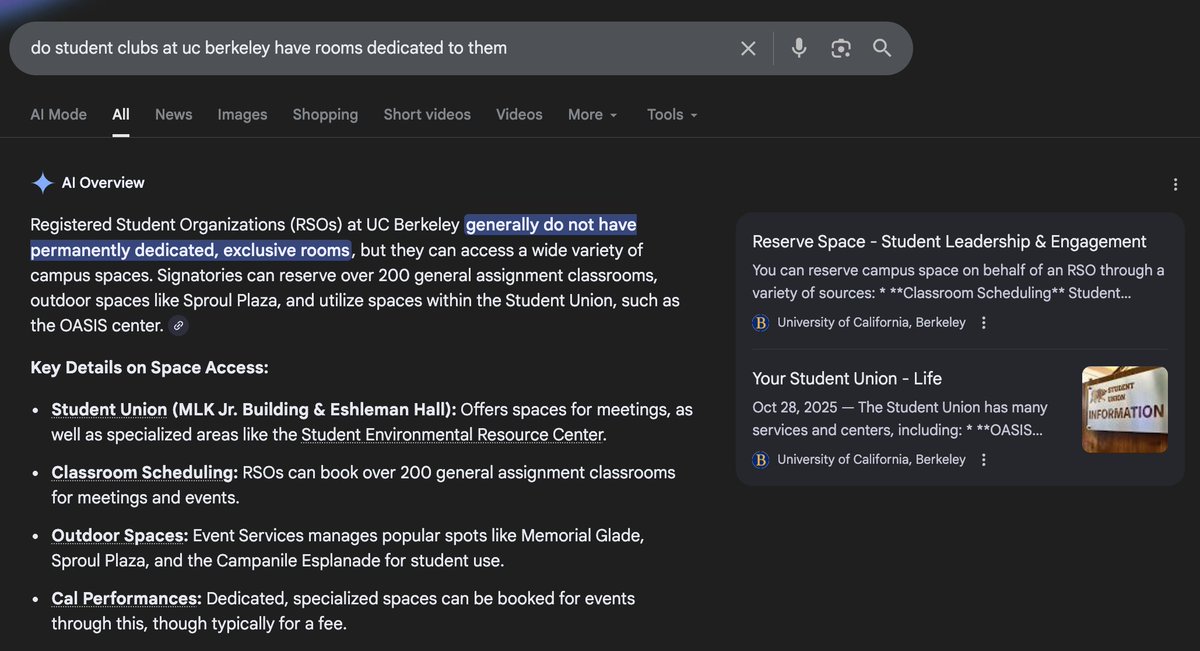The height and width of the screenshot is (651, 1200).
Task: Submit search with the magnifying glass icon
Action: coord(882,48)
